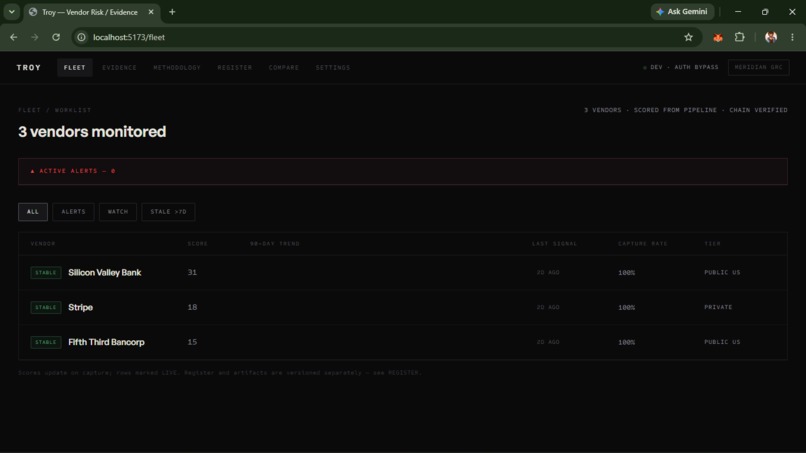Open the COMPARE nav tab
Viewport: 806px width, 453px height.
pos(284,67)
